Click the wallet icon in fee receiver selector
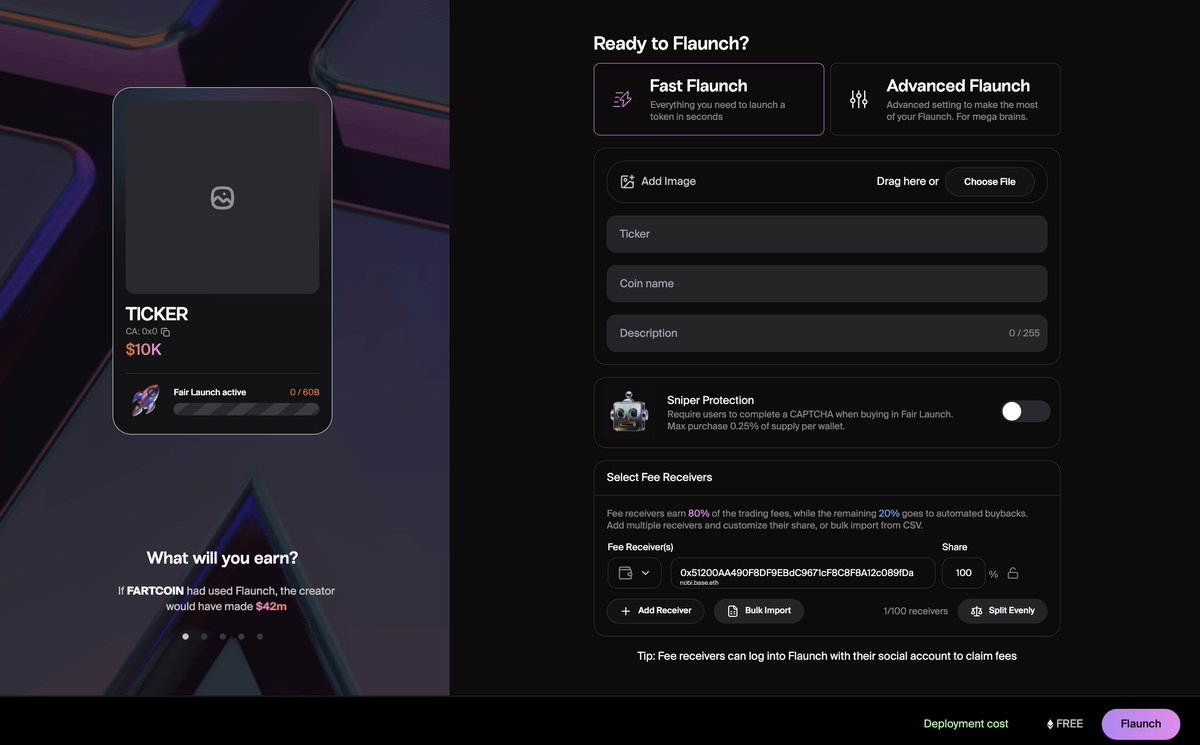 tap(625, 573)
